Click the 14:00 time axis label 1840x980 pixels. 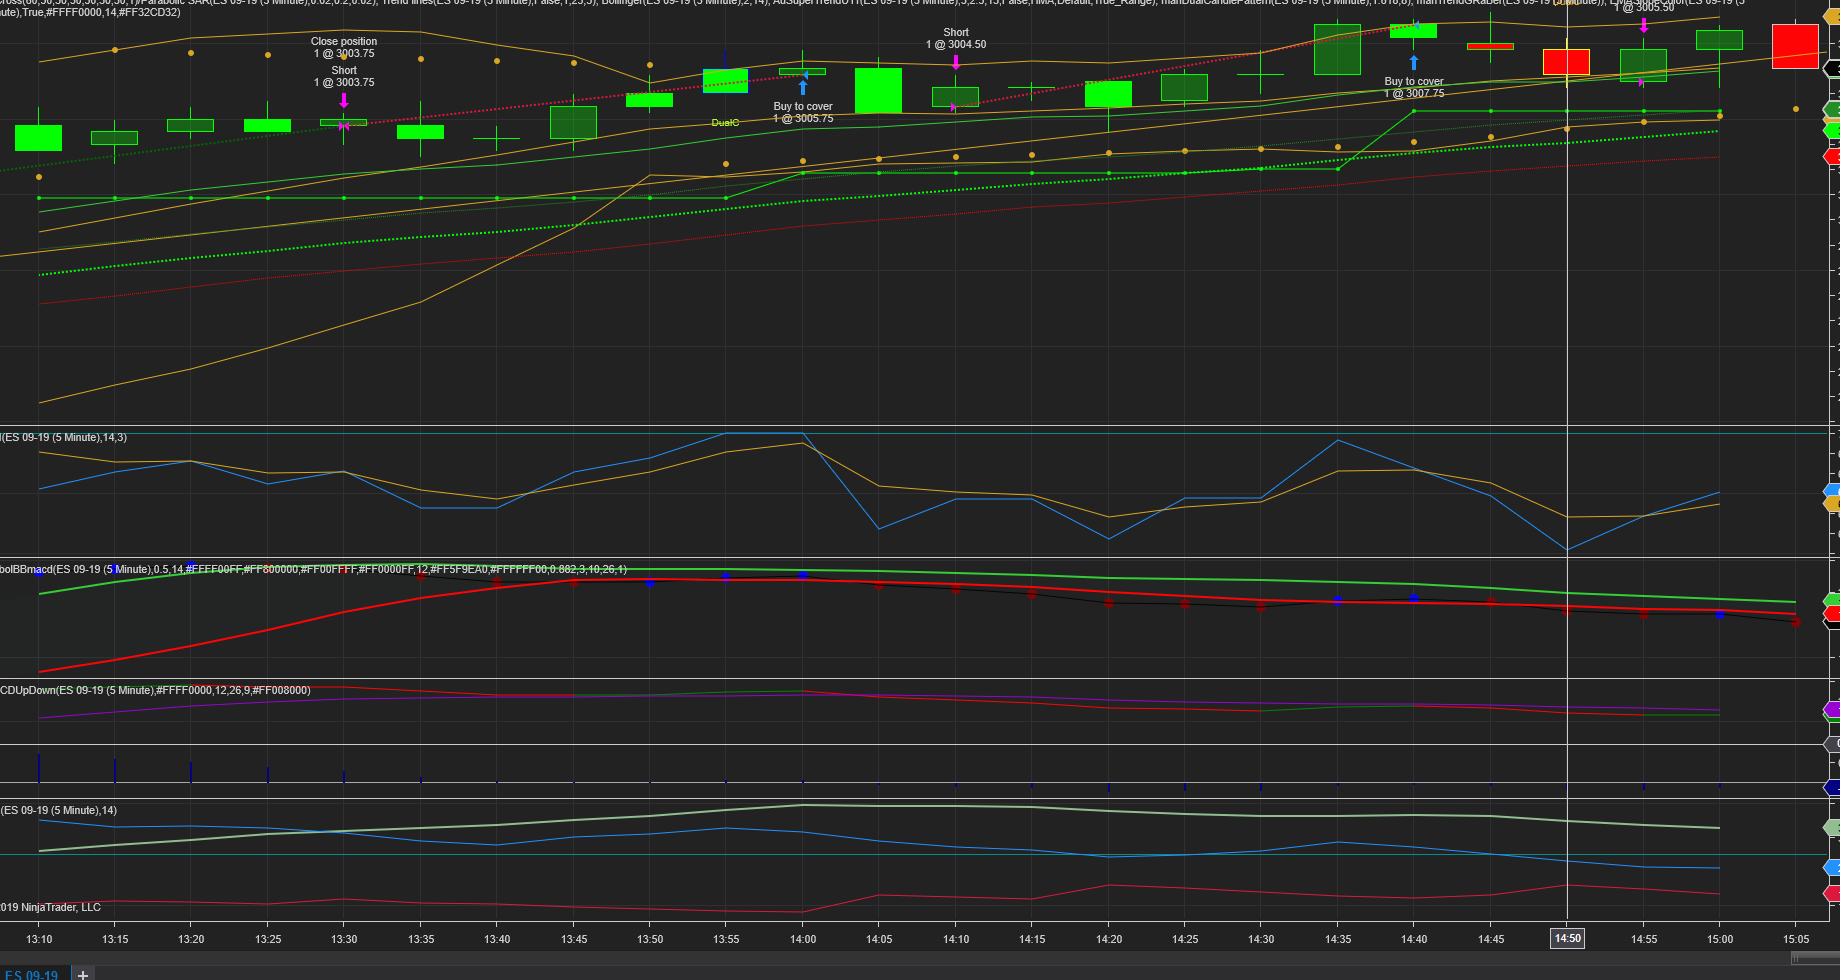[x=803, y=939]
